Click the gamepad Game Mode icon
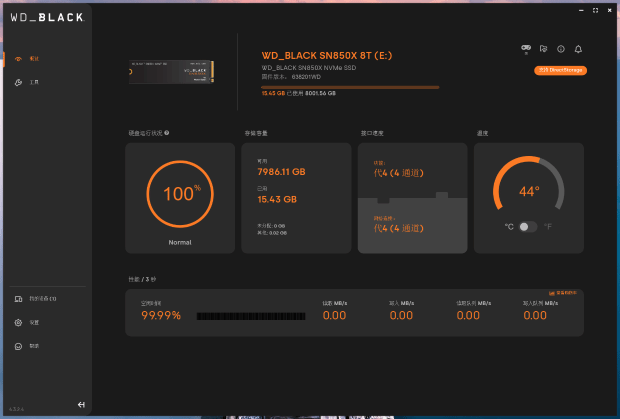 point(526,49)
